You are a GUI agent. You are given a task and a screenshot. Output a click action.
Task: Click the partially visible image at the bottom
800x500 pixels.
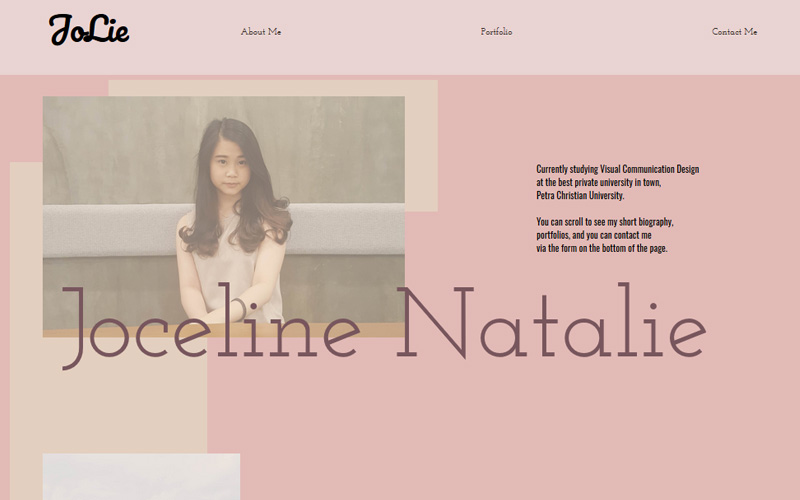click(140, 477)
